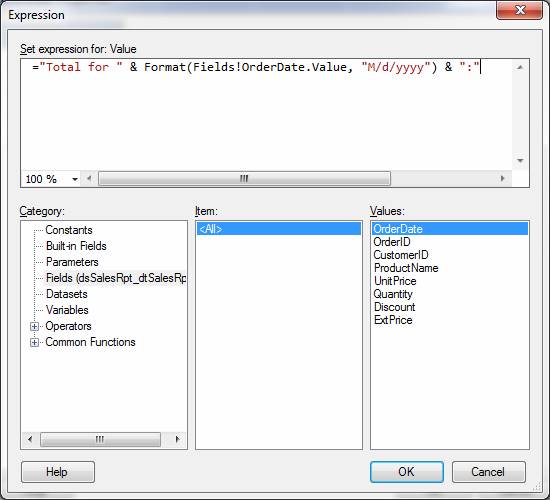Open the 100 % zoom dropdown
The height and width of the screenshot is (500, 550).
pos(75,179)
